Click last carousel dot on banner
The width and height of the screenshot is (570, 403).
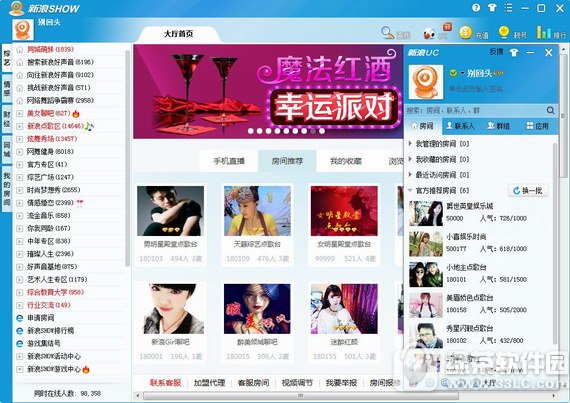(322, 131)
